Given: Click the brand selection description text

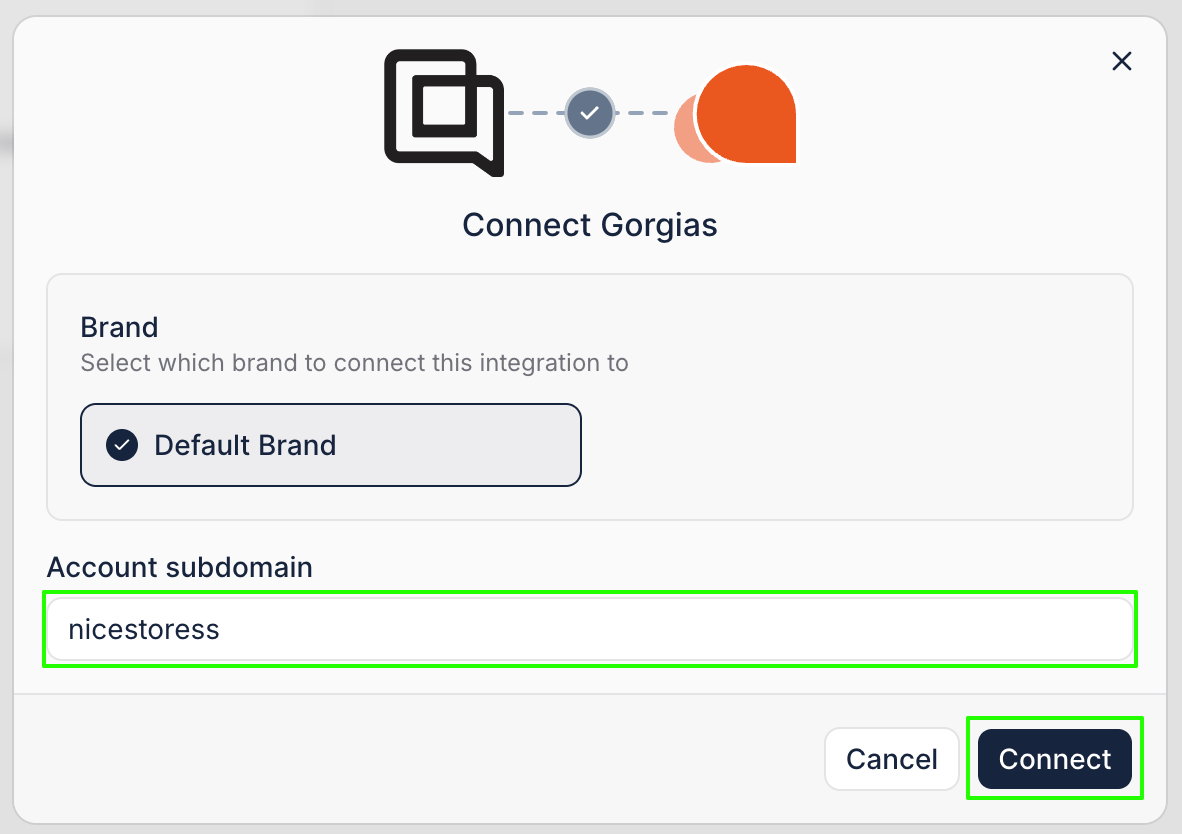Looking at the screenshot, I should pyautogui.click(x=354, y=362).
